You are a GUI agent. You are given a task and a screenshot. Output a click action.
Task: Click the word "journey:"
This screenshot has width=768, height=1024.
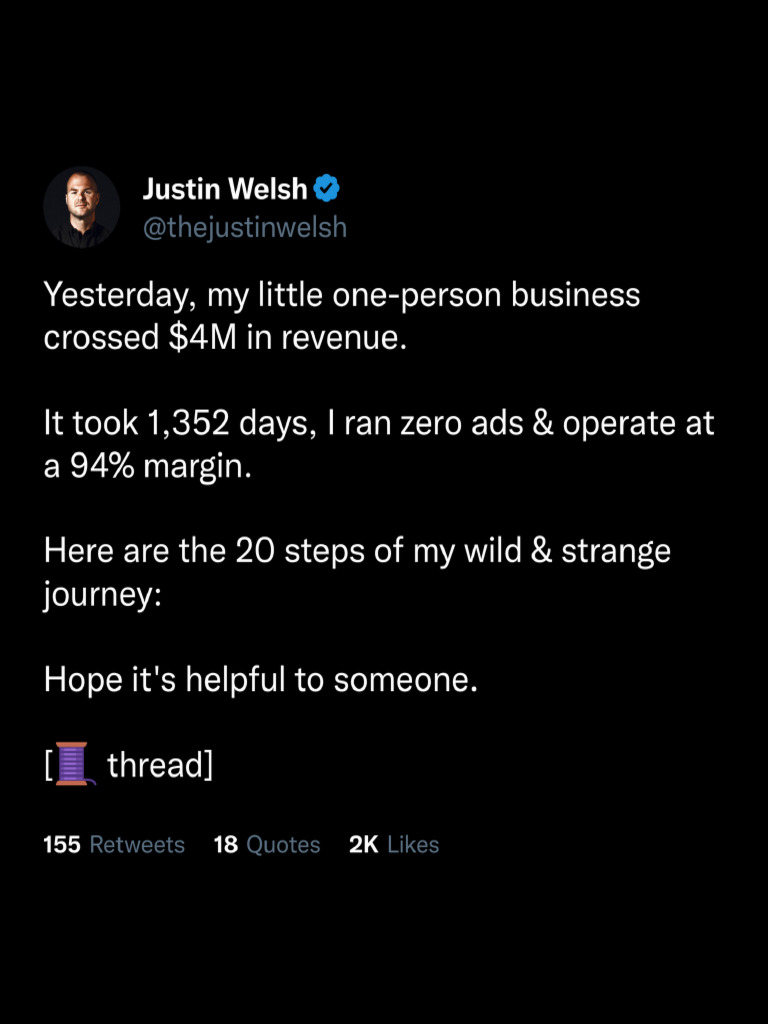(x=102, y=594)
